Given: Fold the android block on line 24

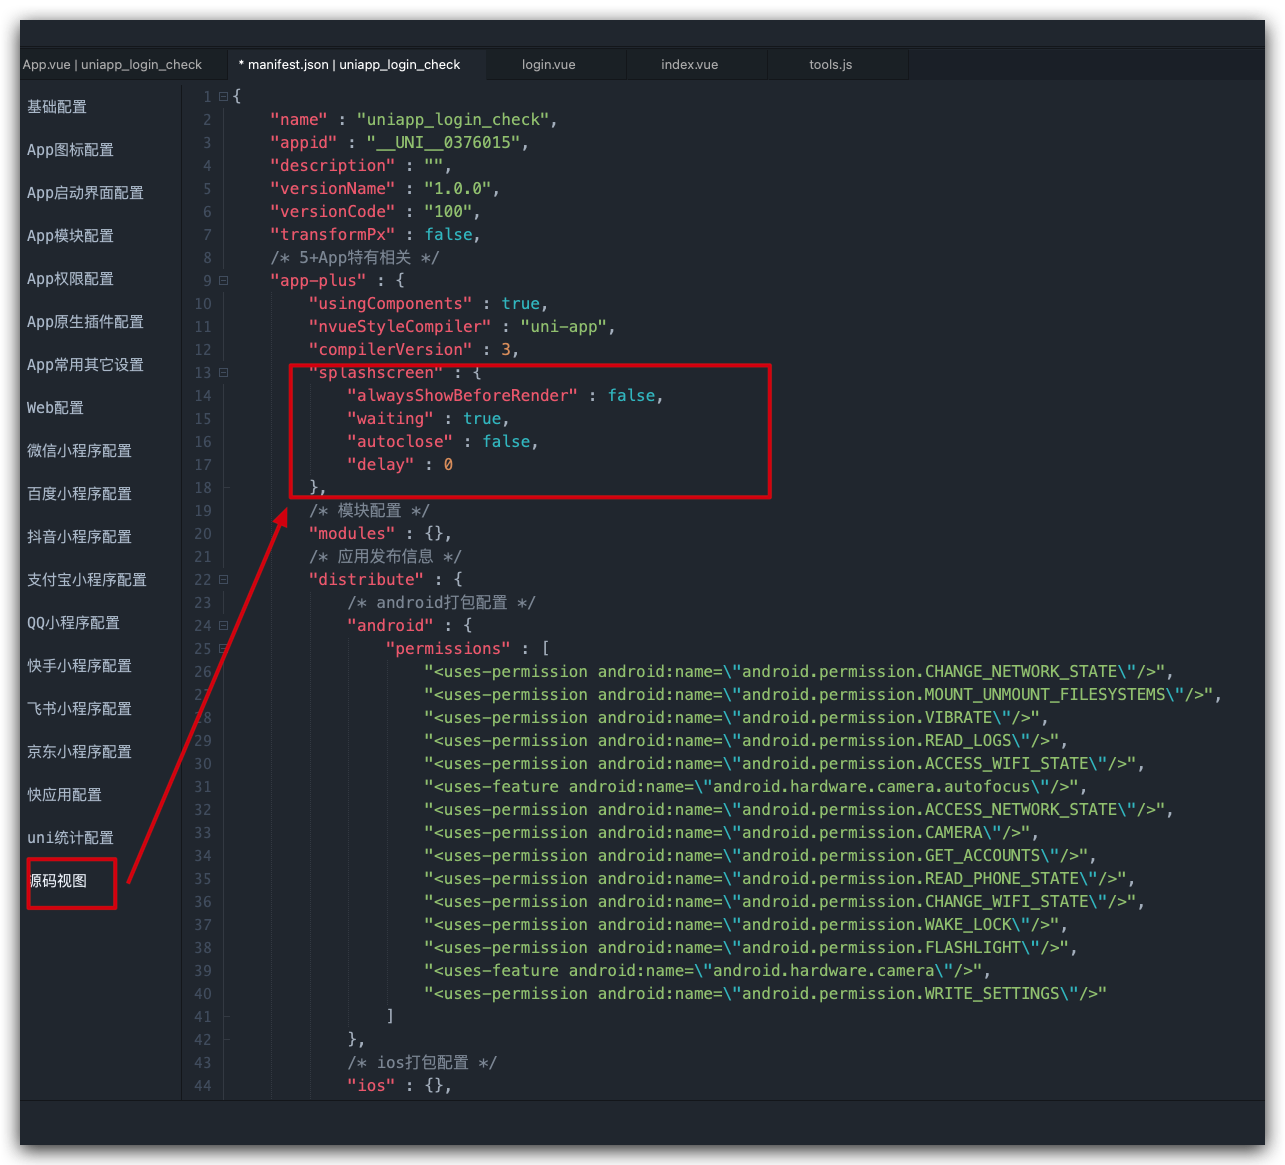Looking at the screenshot, I should [x=223, y=626].
